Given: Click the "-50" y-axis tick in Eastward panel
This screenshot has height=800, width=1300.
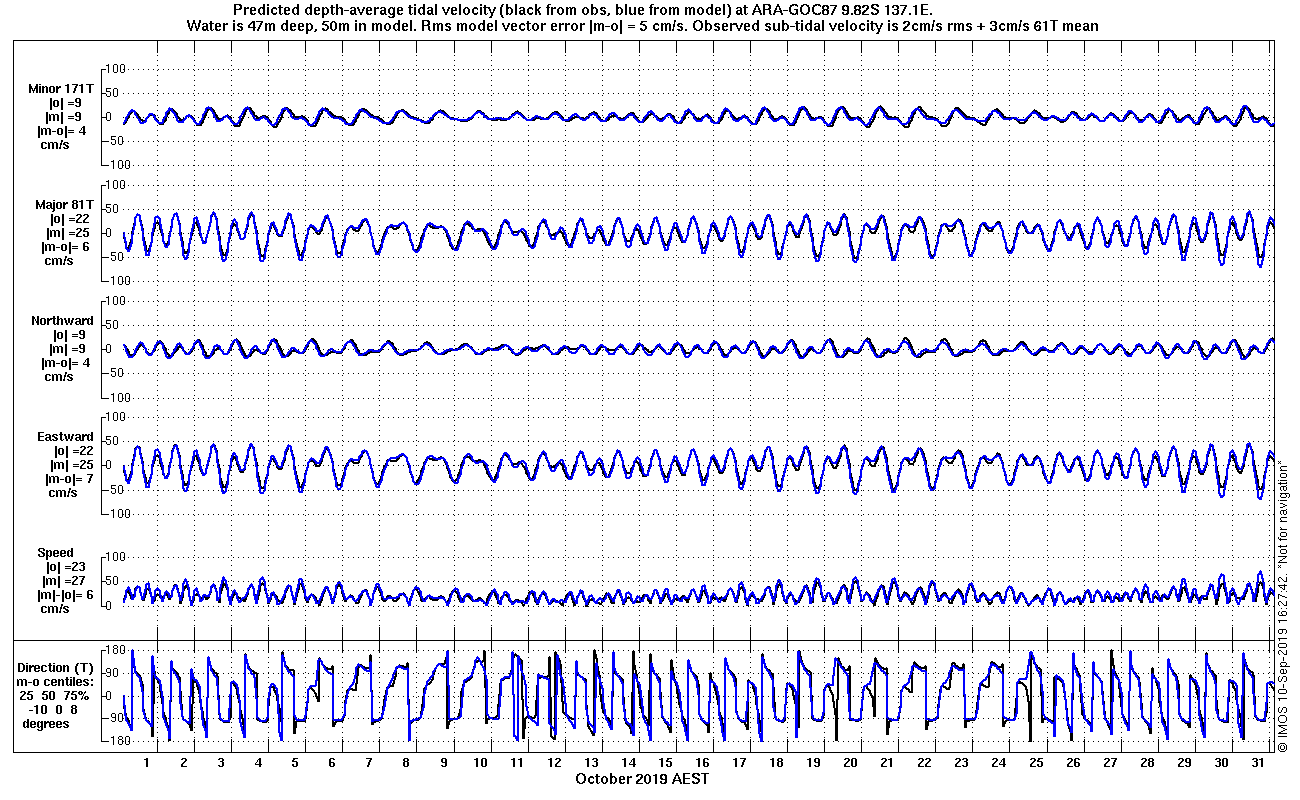Looking at the screenshot, I should coord(113,489).
